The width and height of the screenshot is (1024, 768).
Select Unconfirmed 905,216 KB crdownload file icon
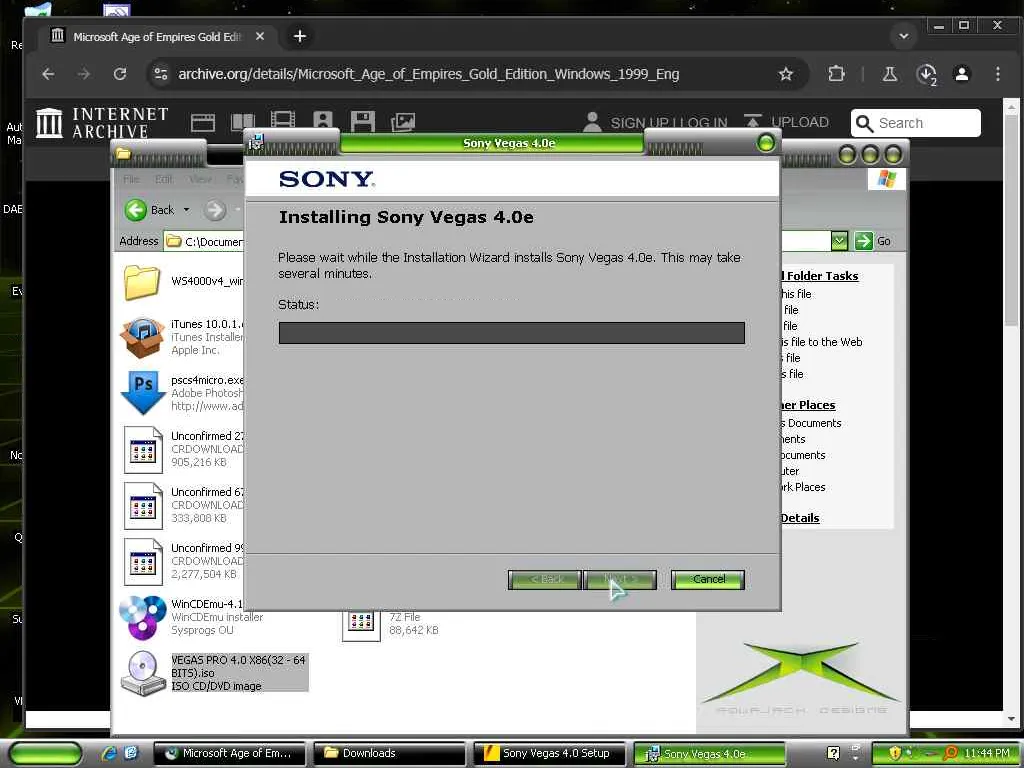point(143,449)
